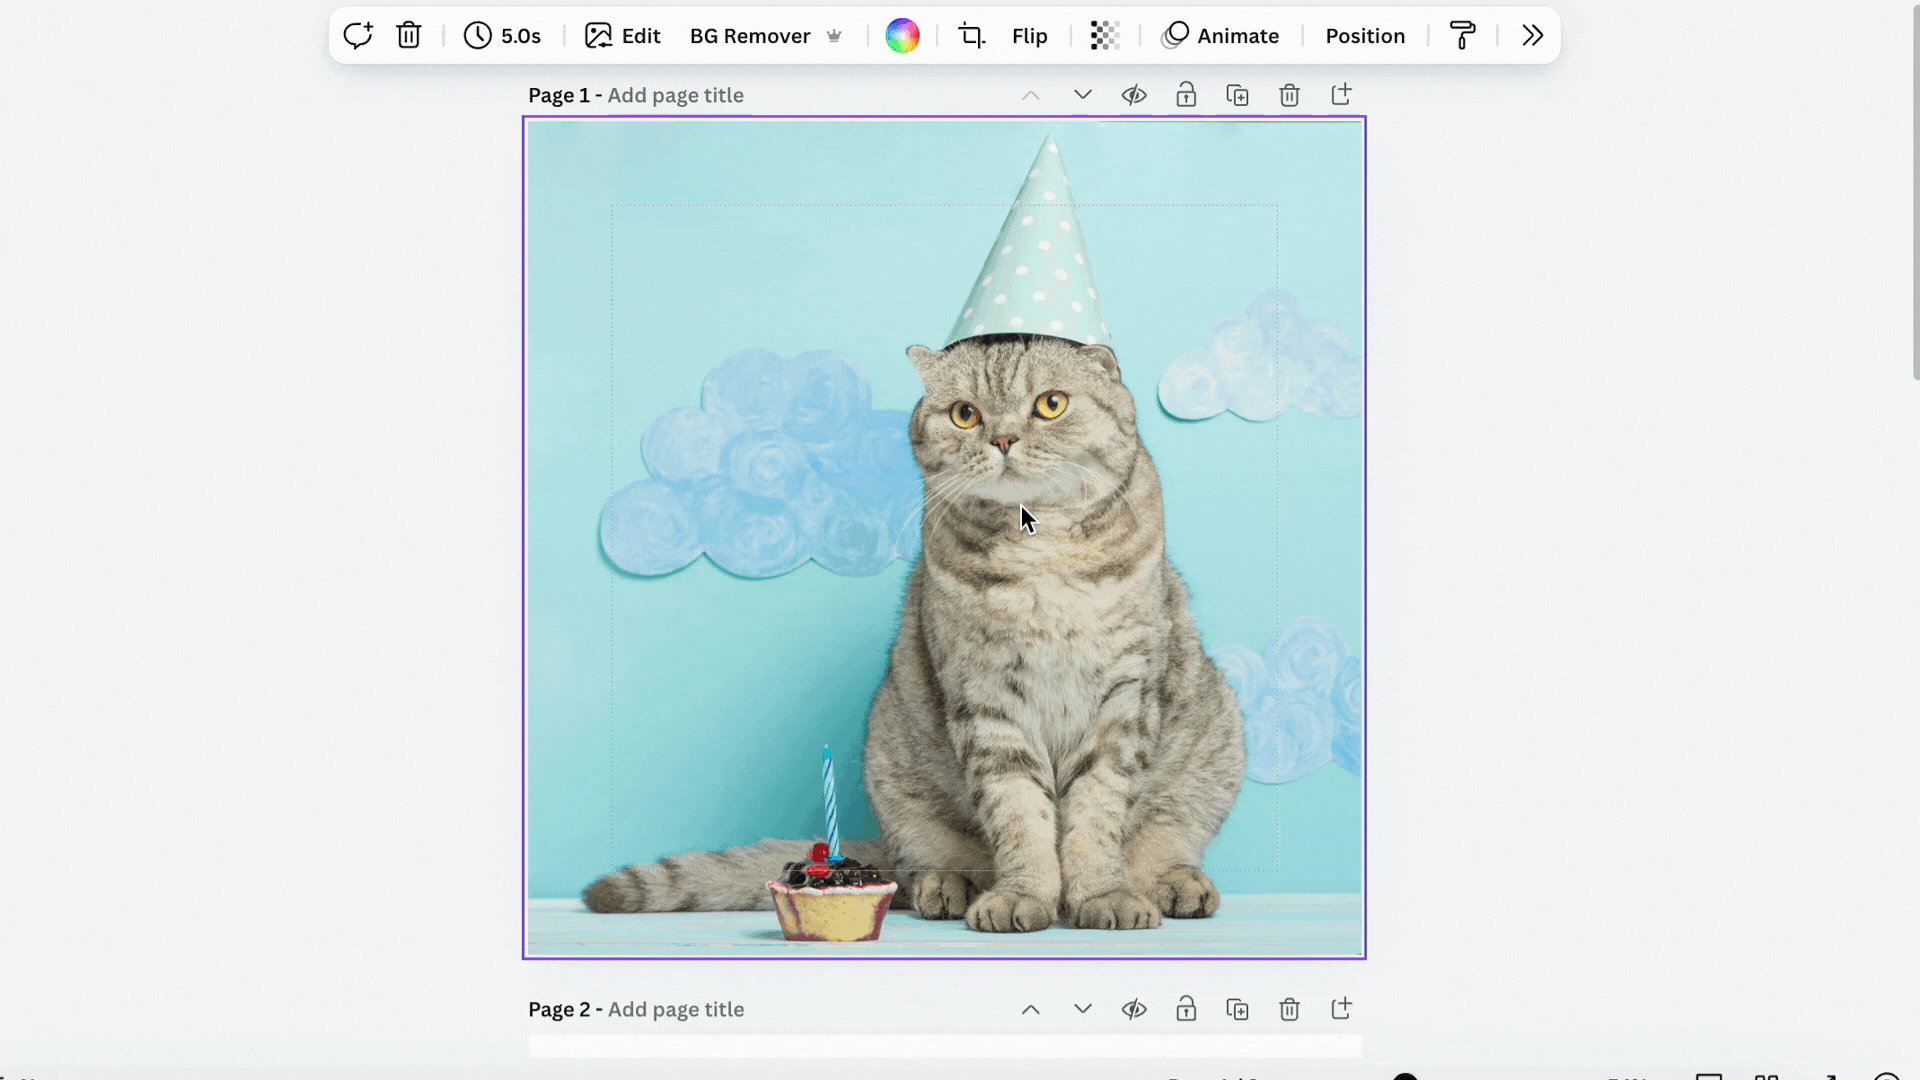Screen dimensions: 1920x1080
Task: Select the Flip option
Action: coord(1030,35)
